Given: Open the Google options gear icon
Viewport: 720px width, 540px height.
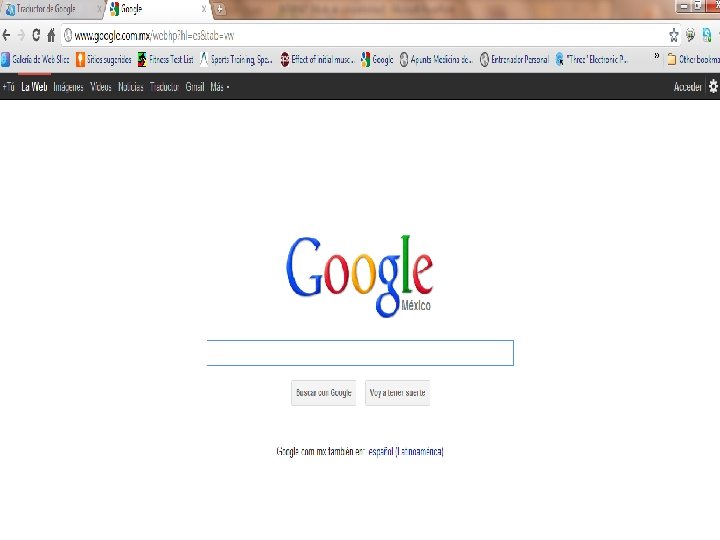Looking at the screenshot, I should pyautogui.click(x=713, y=86).
